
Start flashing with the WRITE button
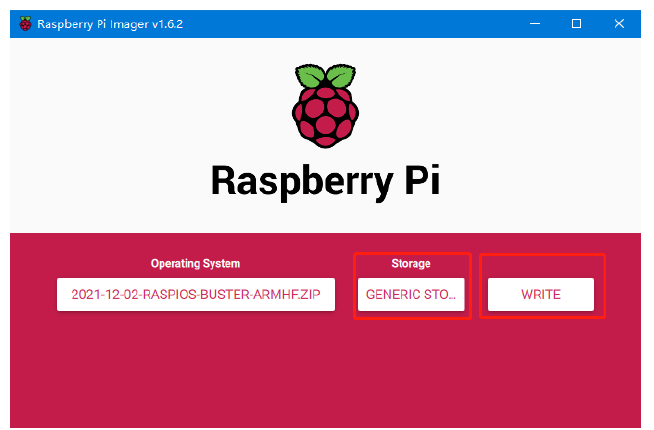tap(541, 294)
